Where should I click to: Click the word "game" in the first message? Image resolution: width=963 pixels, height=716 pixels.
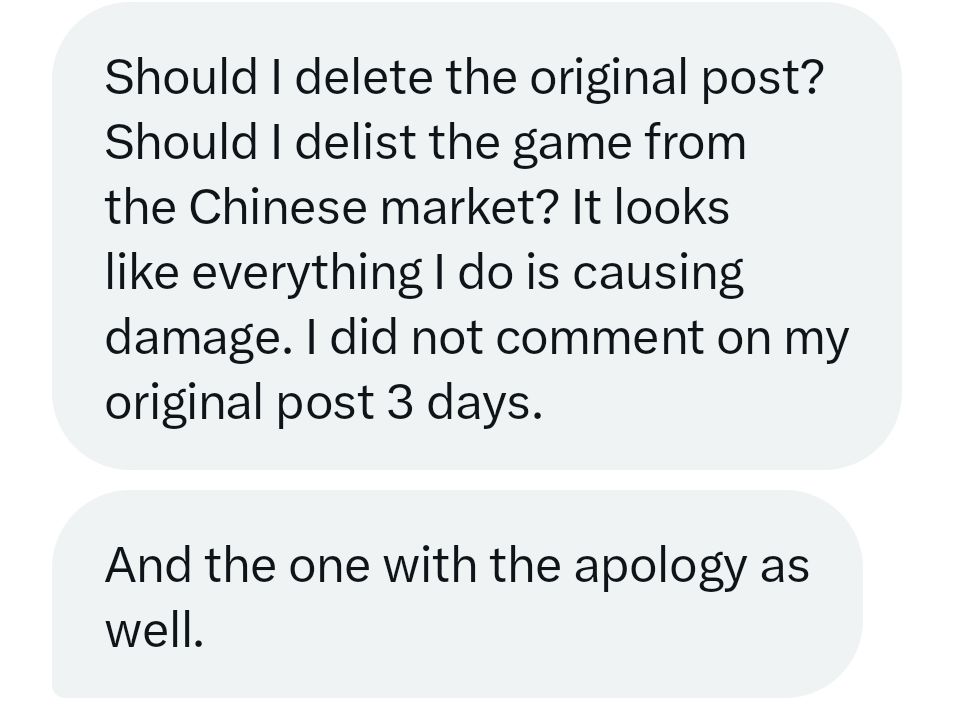tap(560, 142)
